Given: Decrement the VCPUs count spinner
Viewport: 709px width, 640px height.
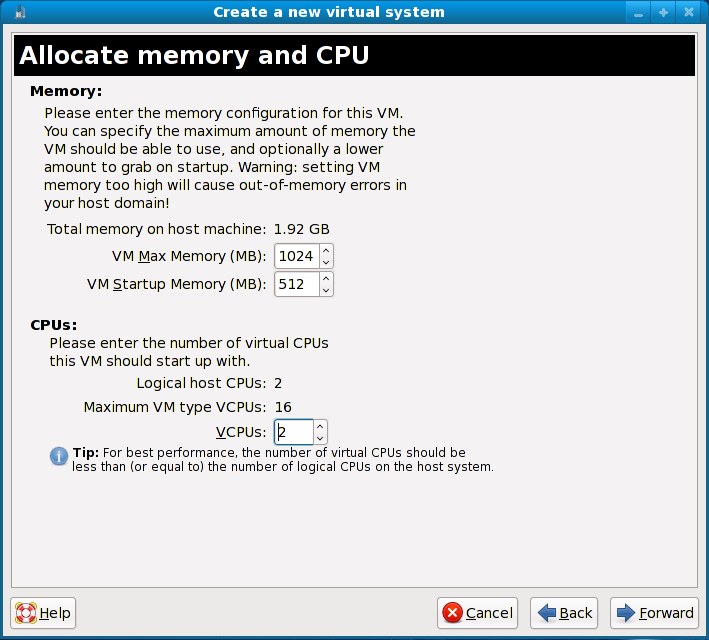Looking at the screenshot, I should [320, 439].
